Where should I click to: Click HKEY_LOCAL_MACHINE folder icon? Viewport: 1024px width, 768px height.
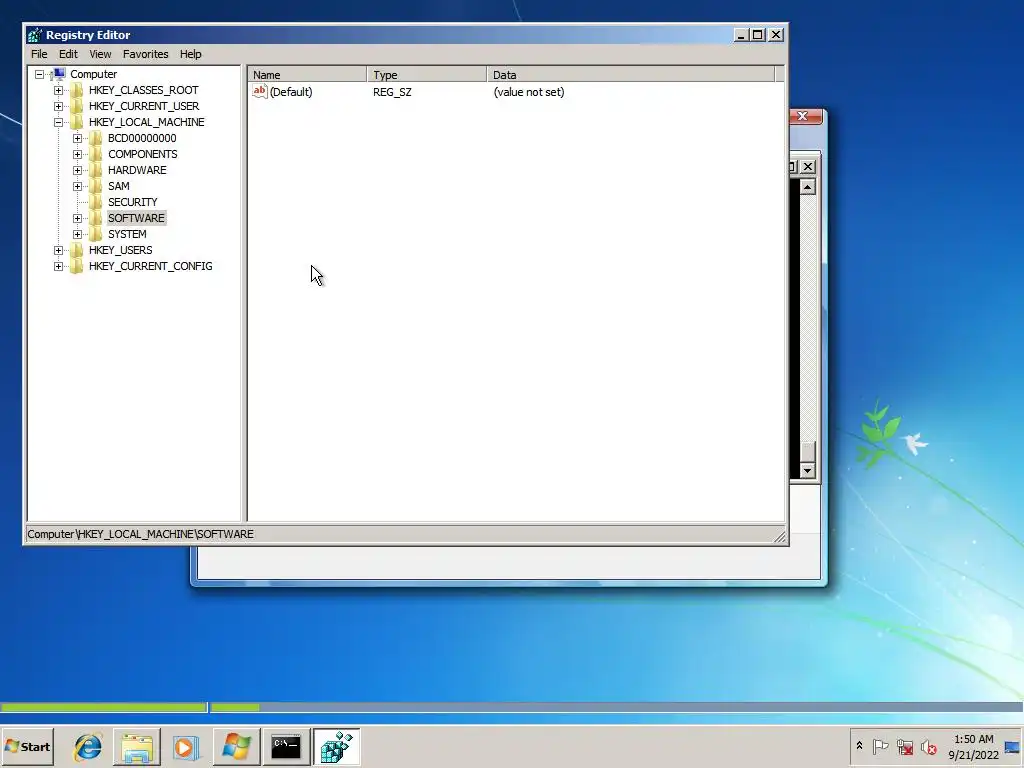click(x=76, y=122)
